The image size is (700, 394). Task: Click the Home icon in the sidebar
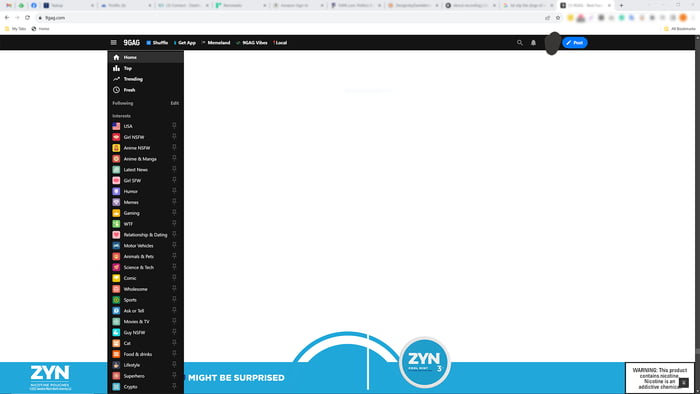(116, 57)
